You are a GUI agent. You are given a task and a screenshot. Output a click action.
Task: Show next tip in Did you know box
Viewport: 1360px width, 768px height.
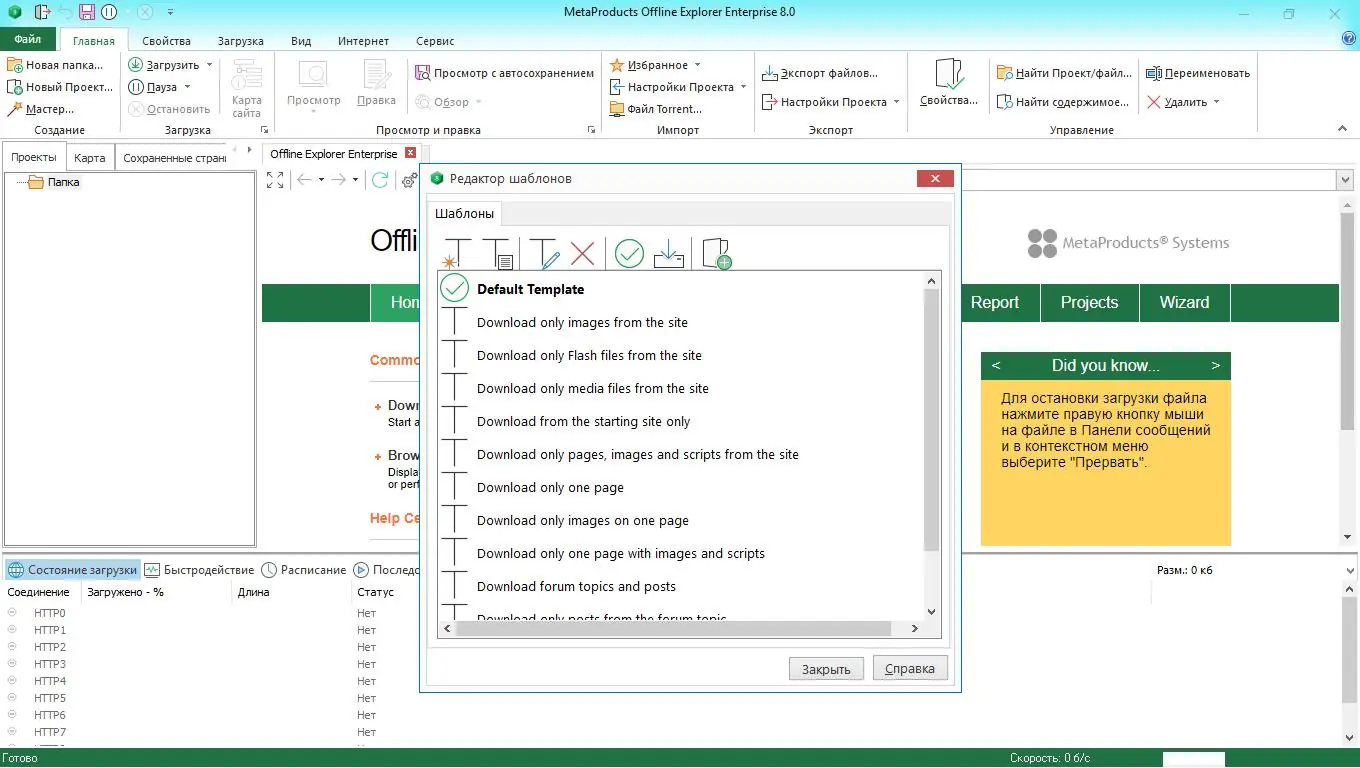tap(1216, 366)
